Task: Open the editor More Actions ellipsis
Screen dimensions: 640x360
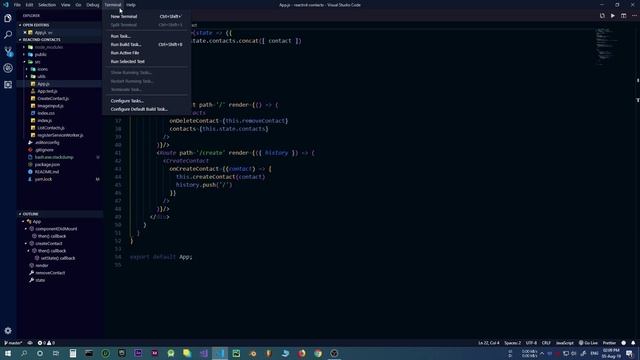Action: pyautogui.click(x=634, y=16)
